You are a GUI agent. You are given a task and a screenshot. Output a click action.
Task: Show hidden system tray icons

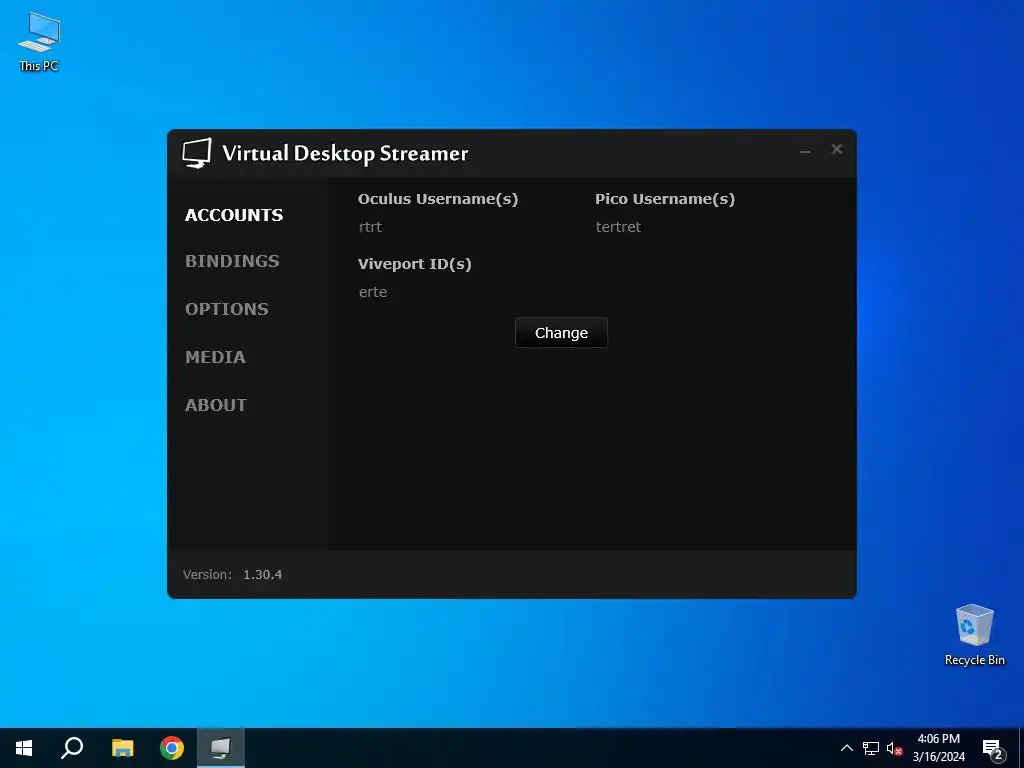[x=846, y=748]
